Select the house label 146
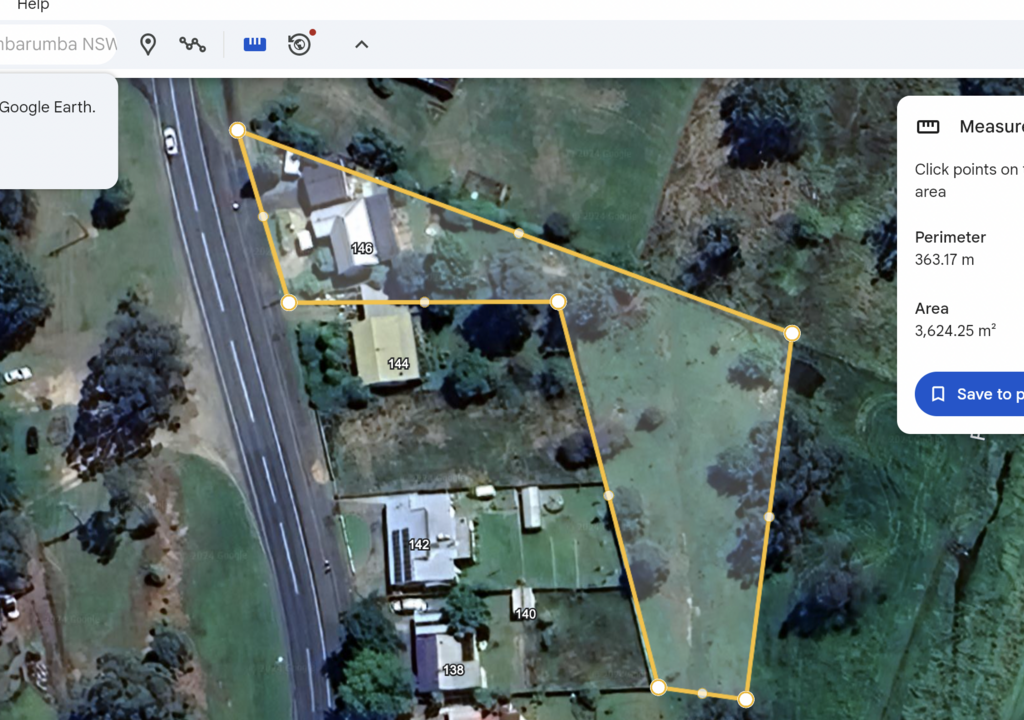 coord(362,248)
